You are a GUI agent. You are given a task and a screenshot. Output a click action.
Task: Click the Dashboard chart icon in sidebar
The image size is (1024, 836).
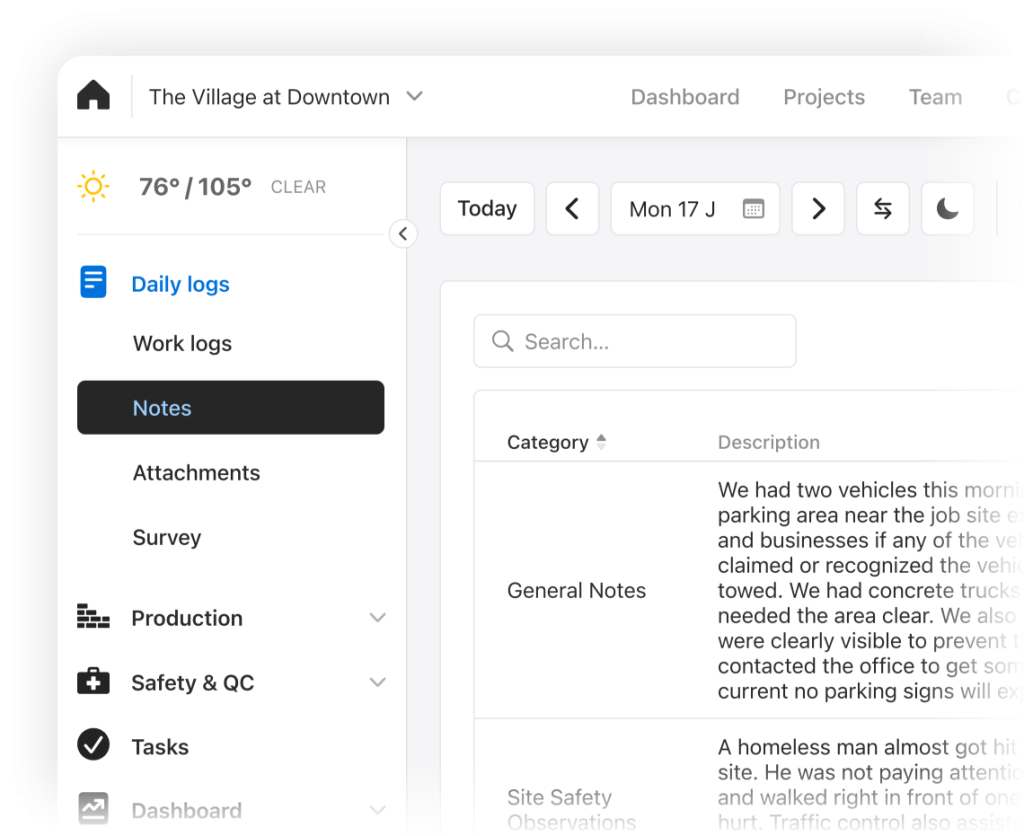click(93, 810)
